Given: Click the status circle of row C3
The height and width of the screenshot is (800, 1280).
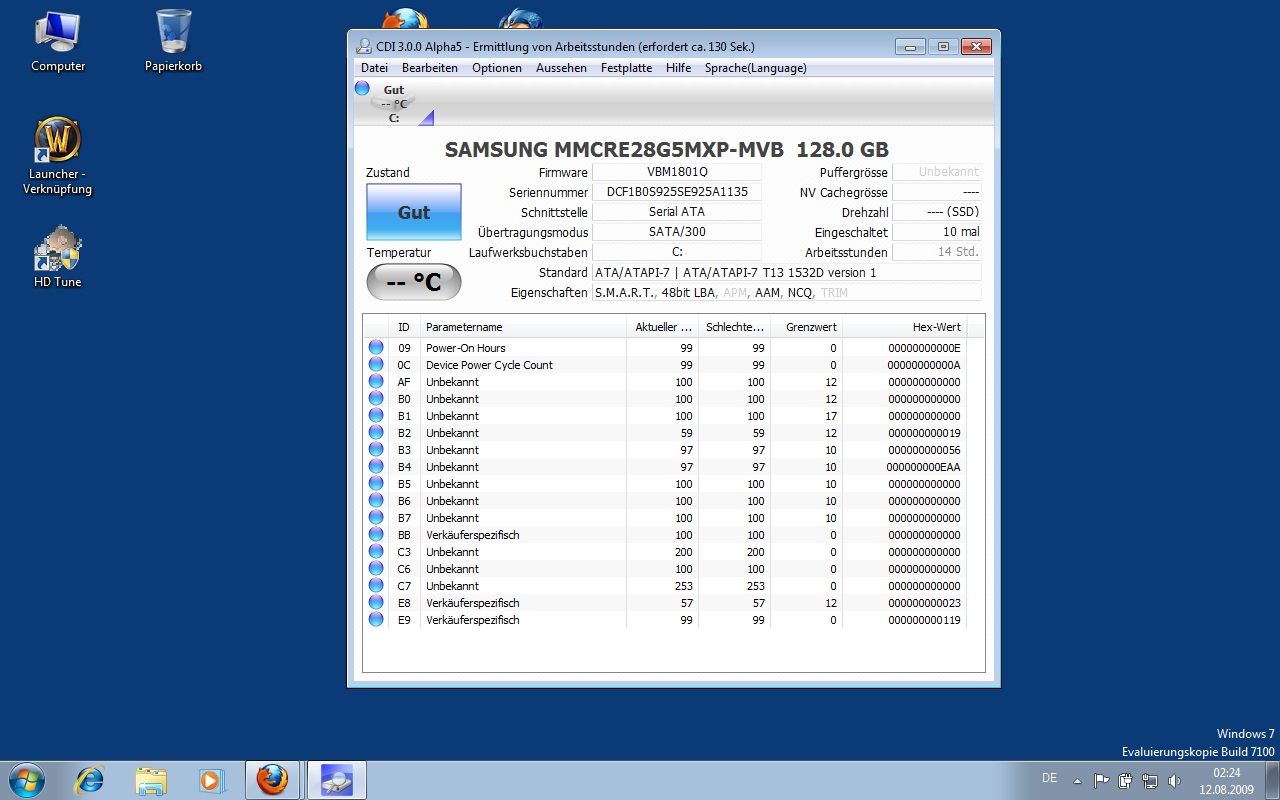Looking at the screenshot, I should (376, 552).
